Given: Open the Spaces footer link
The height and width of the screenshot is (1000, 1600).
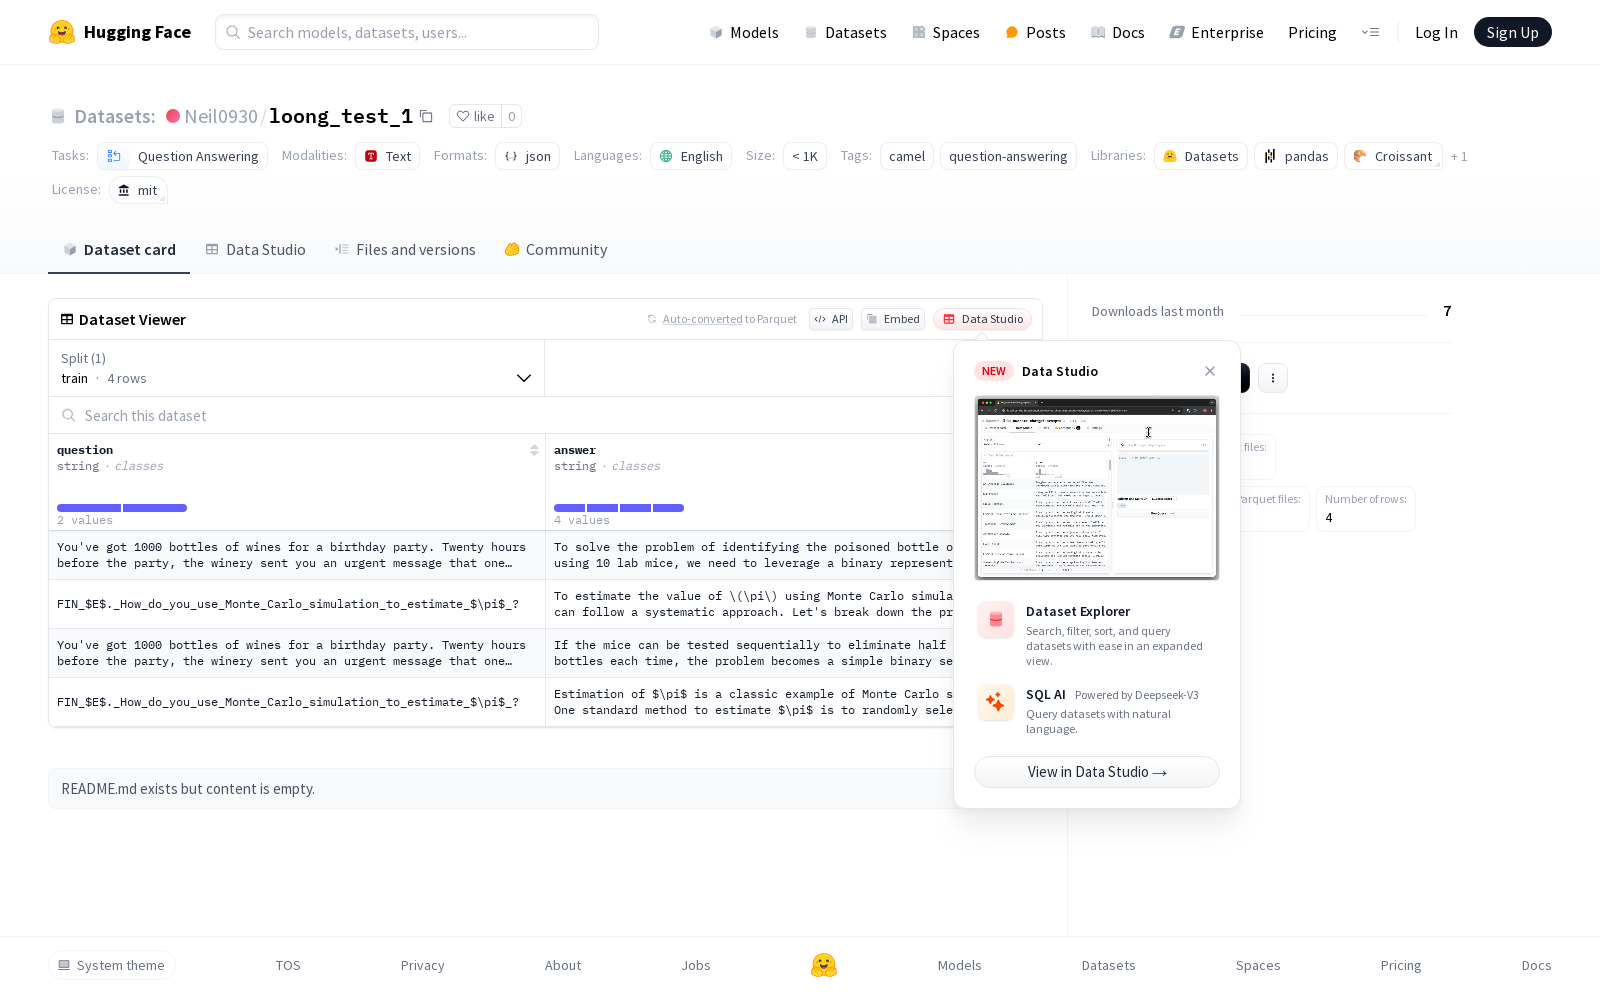Looking at the screenshot, I should point(1258,965).
